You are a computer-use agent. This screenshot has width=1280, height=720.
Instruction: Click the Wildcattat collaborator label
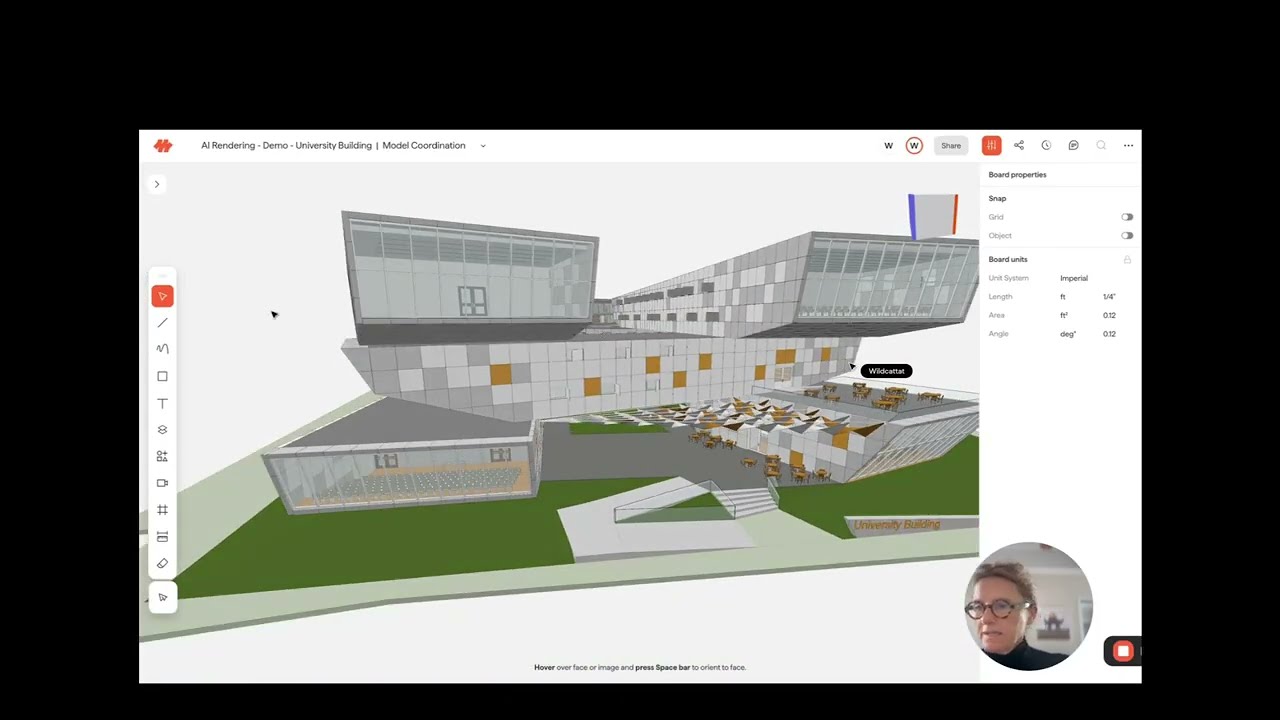(886, 371)
